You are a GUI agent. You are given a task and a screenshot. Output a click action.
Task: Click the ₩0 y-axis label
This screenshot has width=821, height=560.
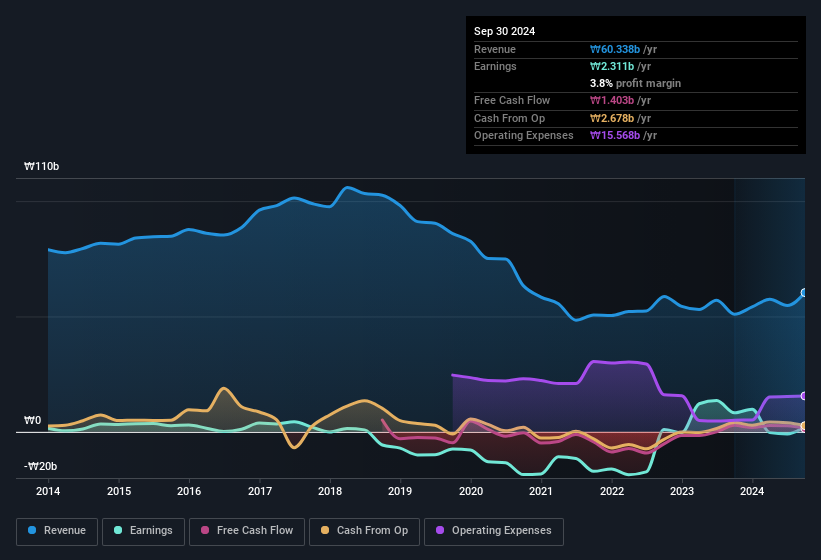[x=32, y=421]
